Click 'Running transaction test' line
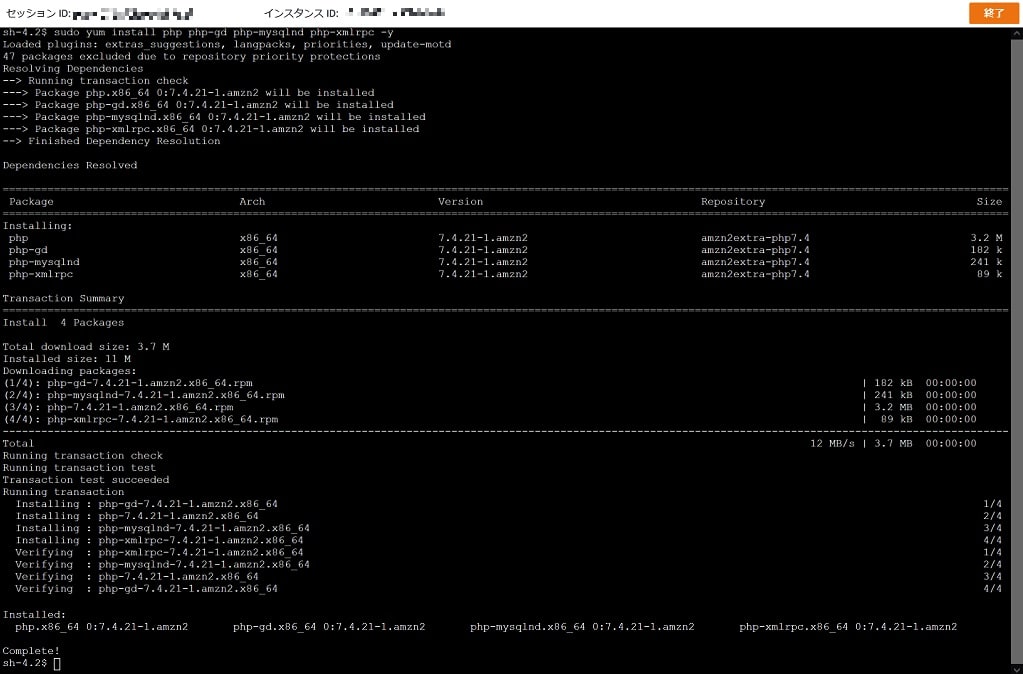Viewport: 1023px width, 674px height. pyautogui.click(x=80, y=468)
